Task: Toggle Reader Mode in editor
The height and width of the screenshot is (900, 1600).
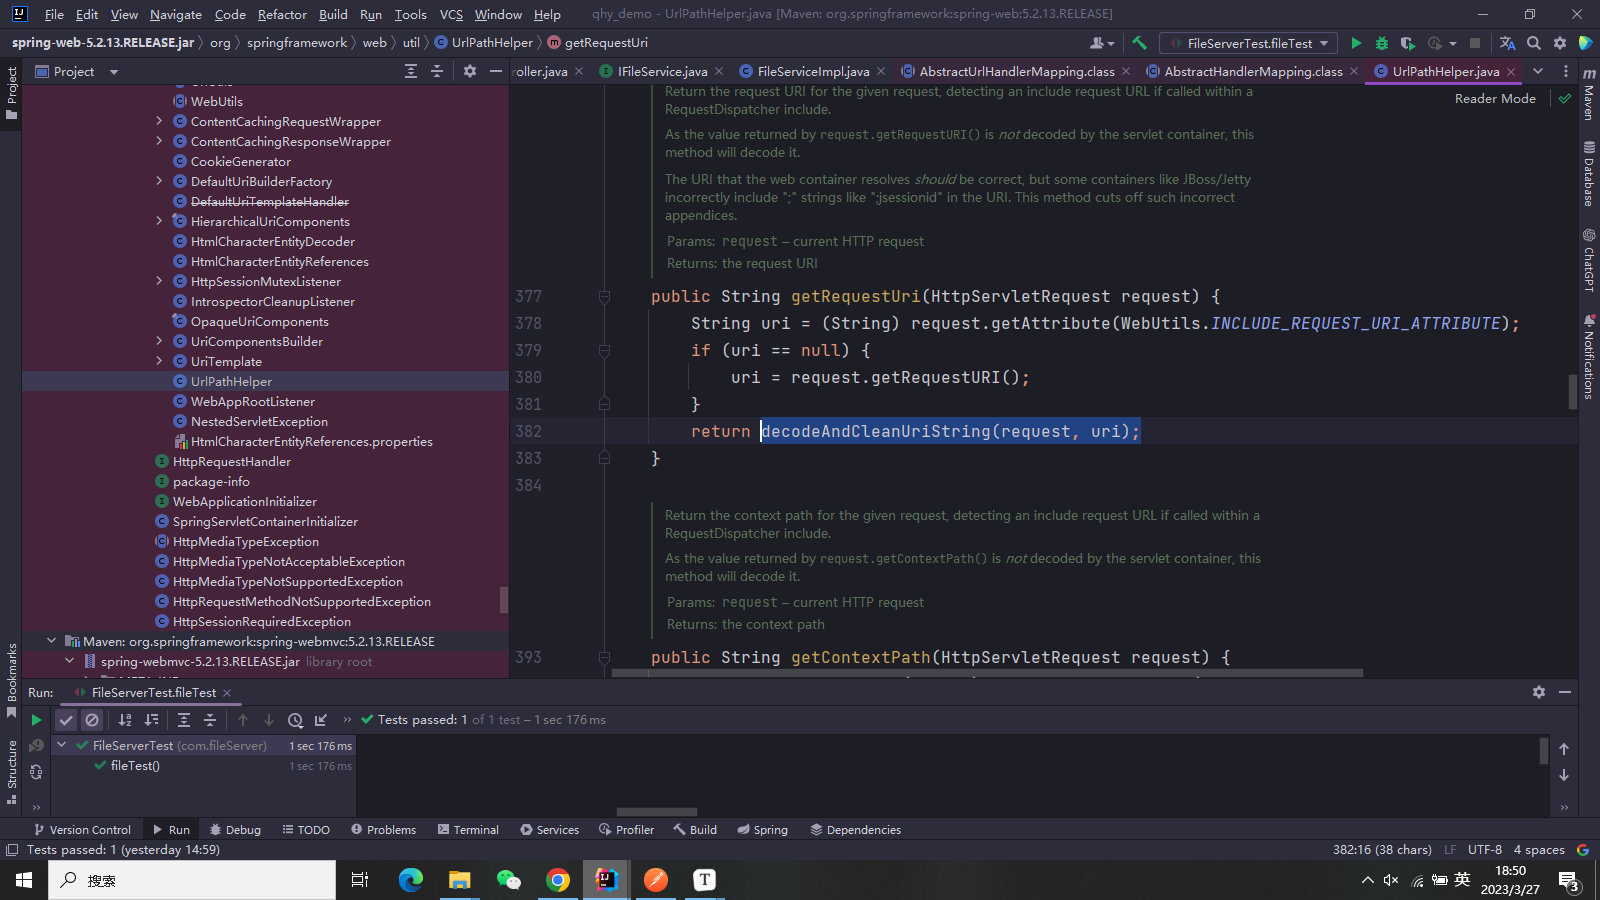Action: pyautogui.click(x=1495, y=98)
